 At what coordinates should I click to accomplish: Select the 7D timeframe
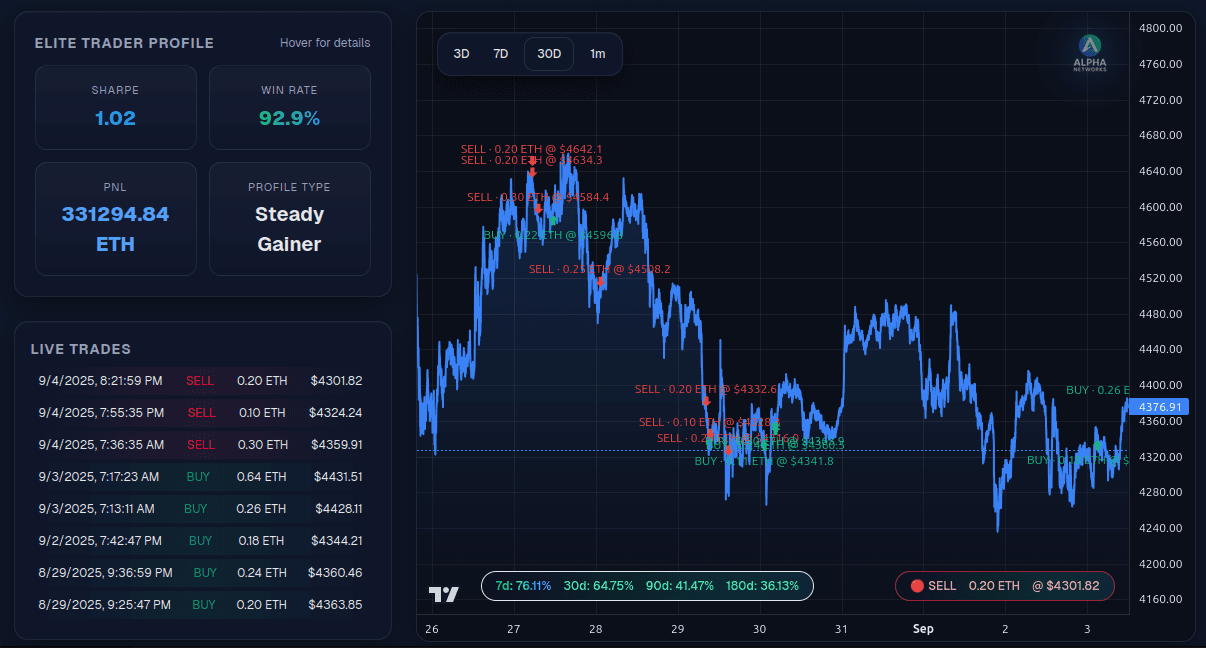coord(501,54)
